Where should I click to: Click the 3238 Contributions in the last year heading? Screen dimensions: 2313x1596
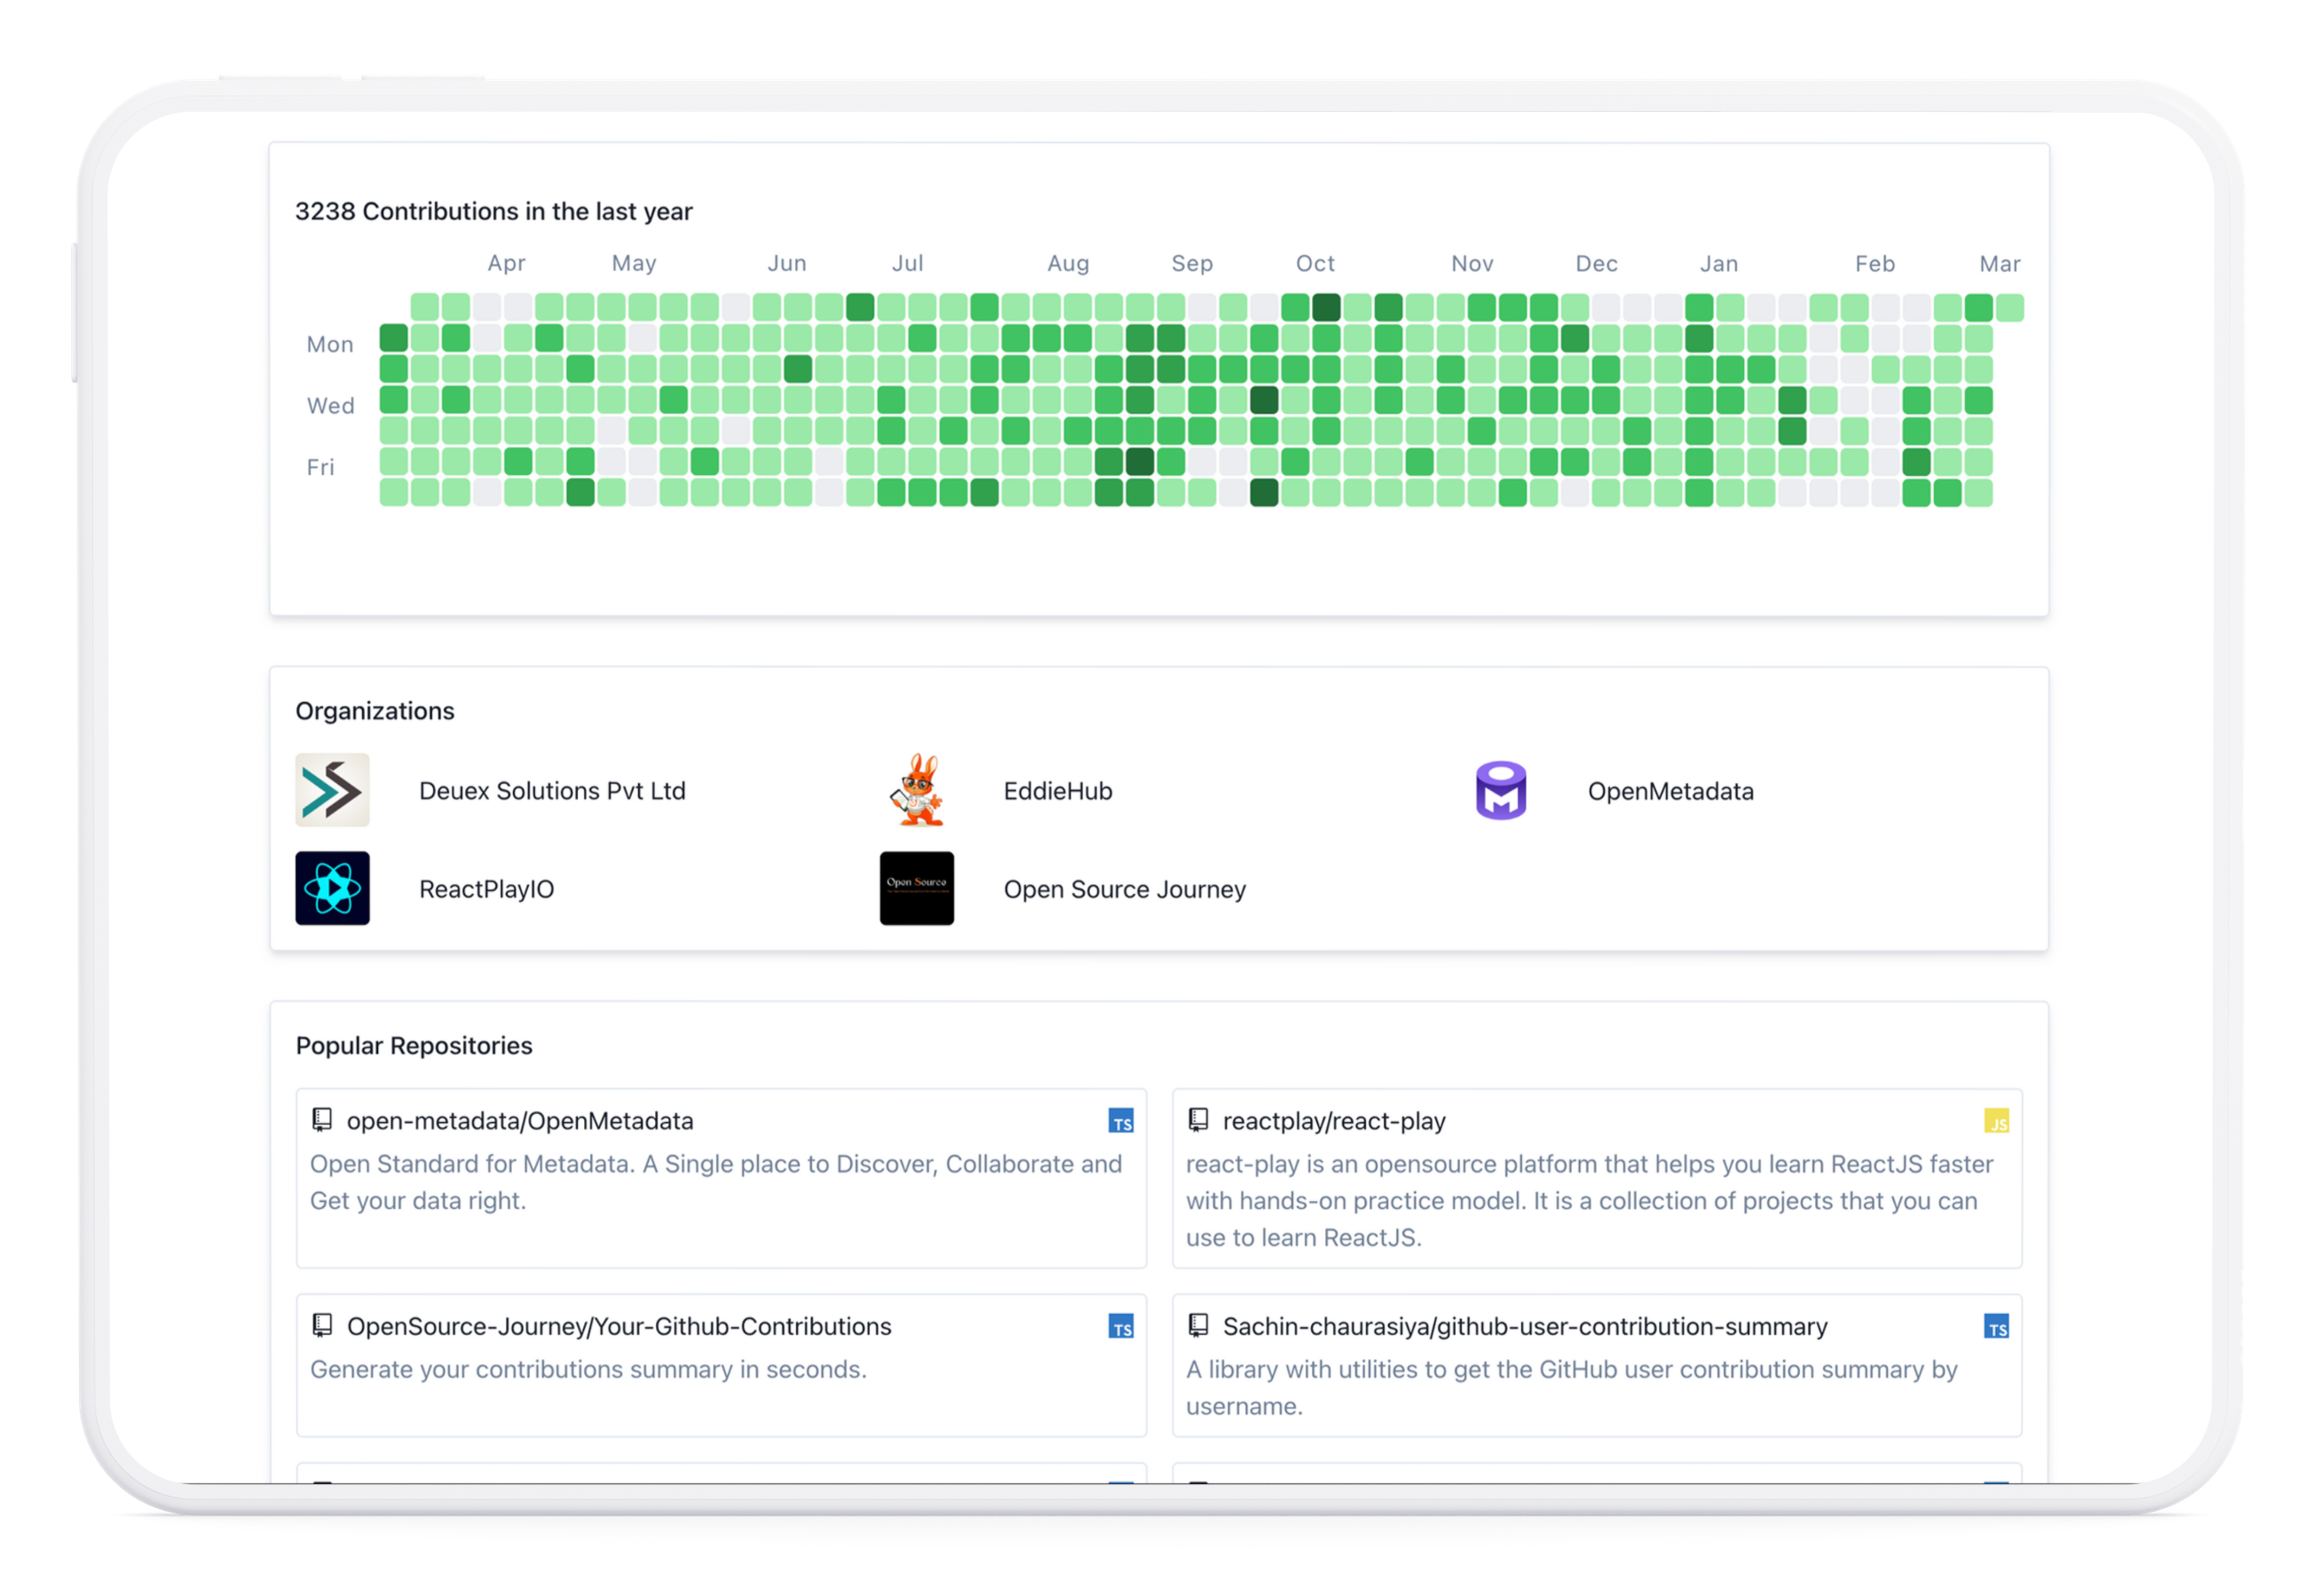[494, 211]
